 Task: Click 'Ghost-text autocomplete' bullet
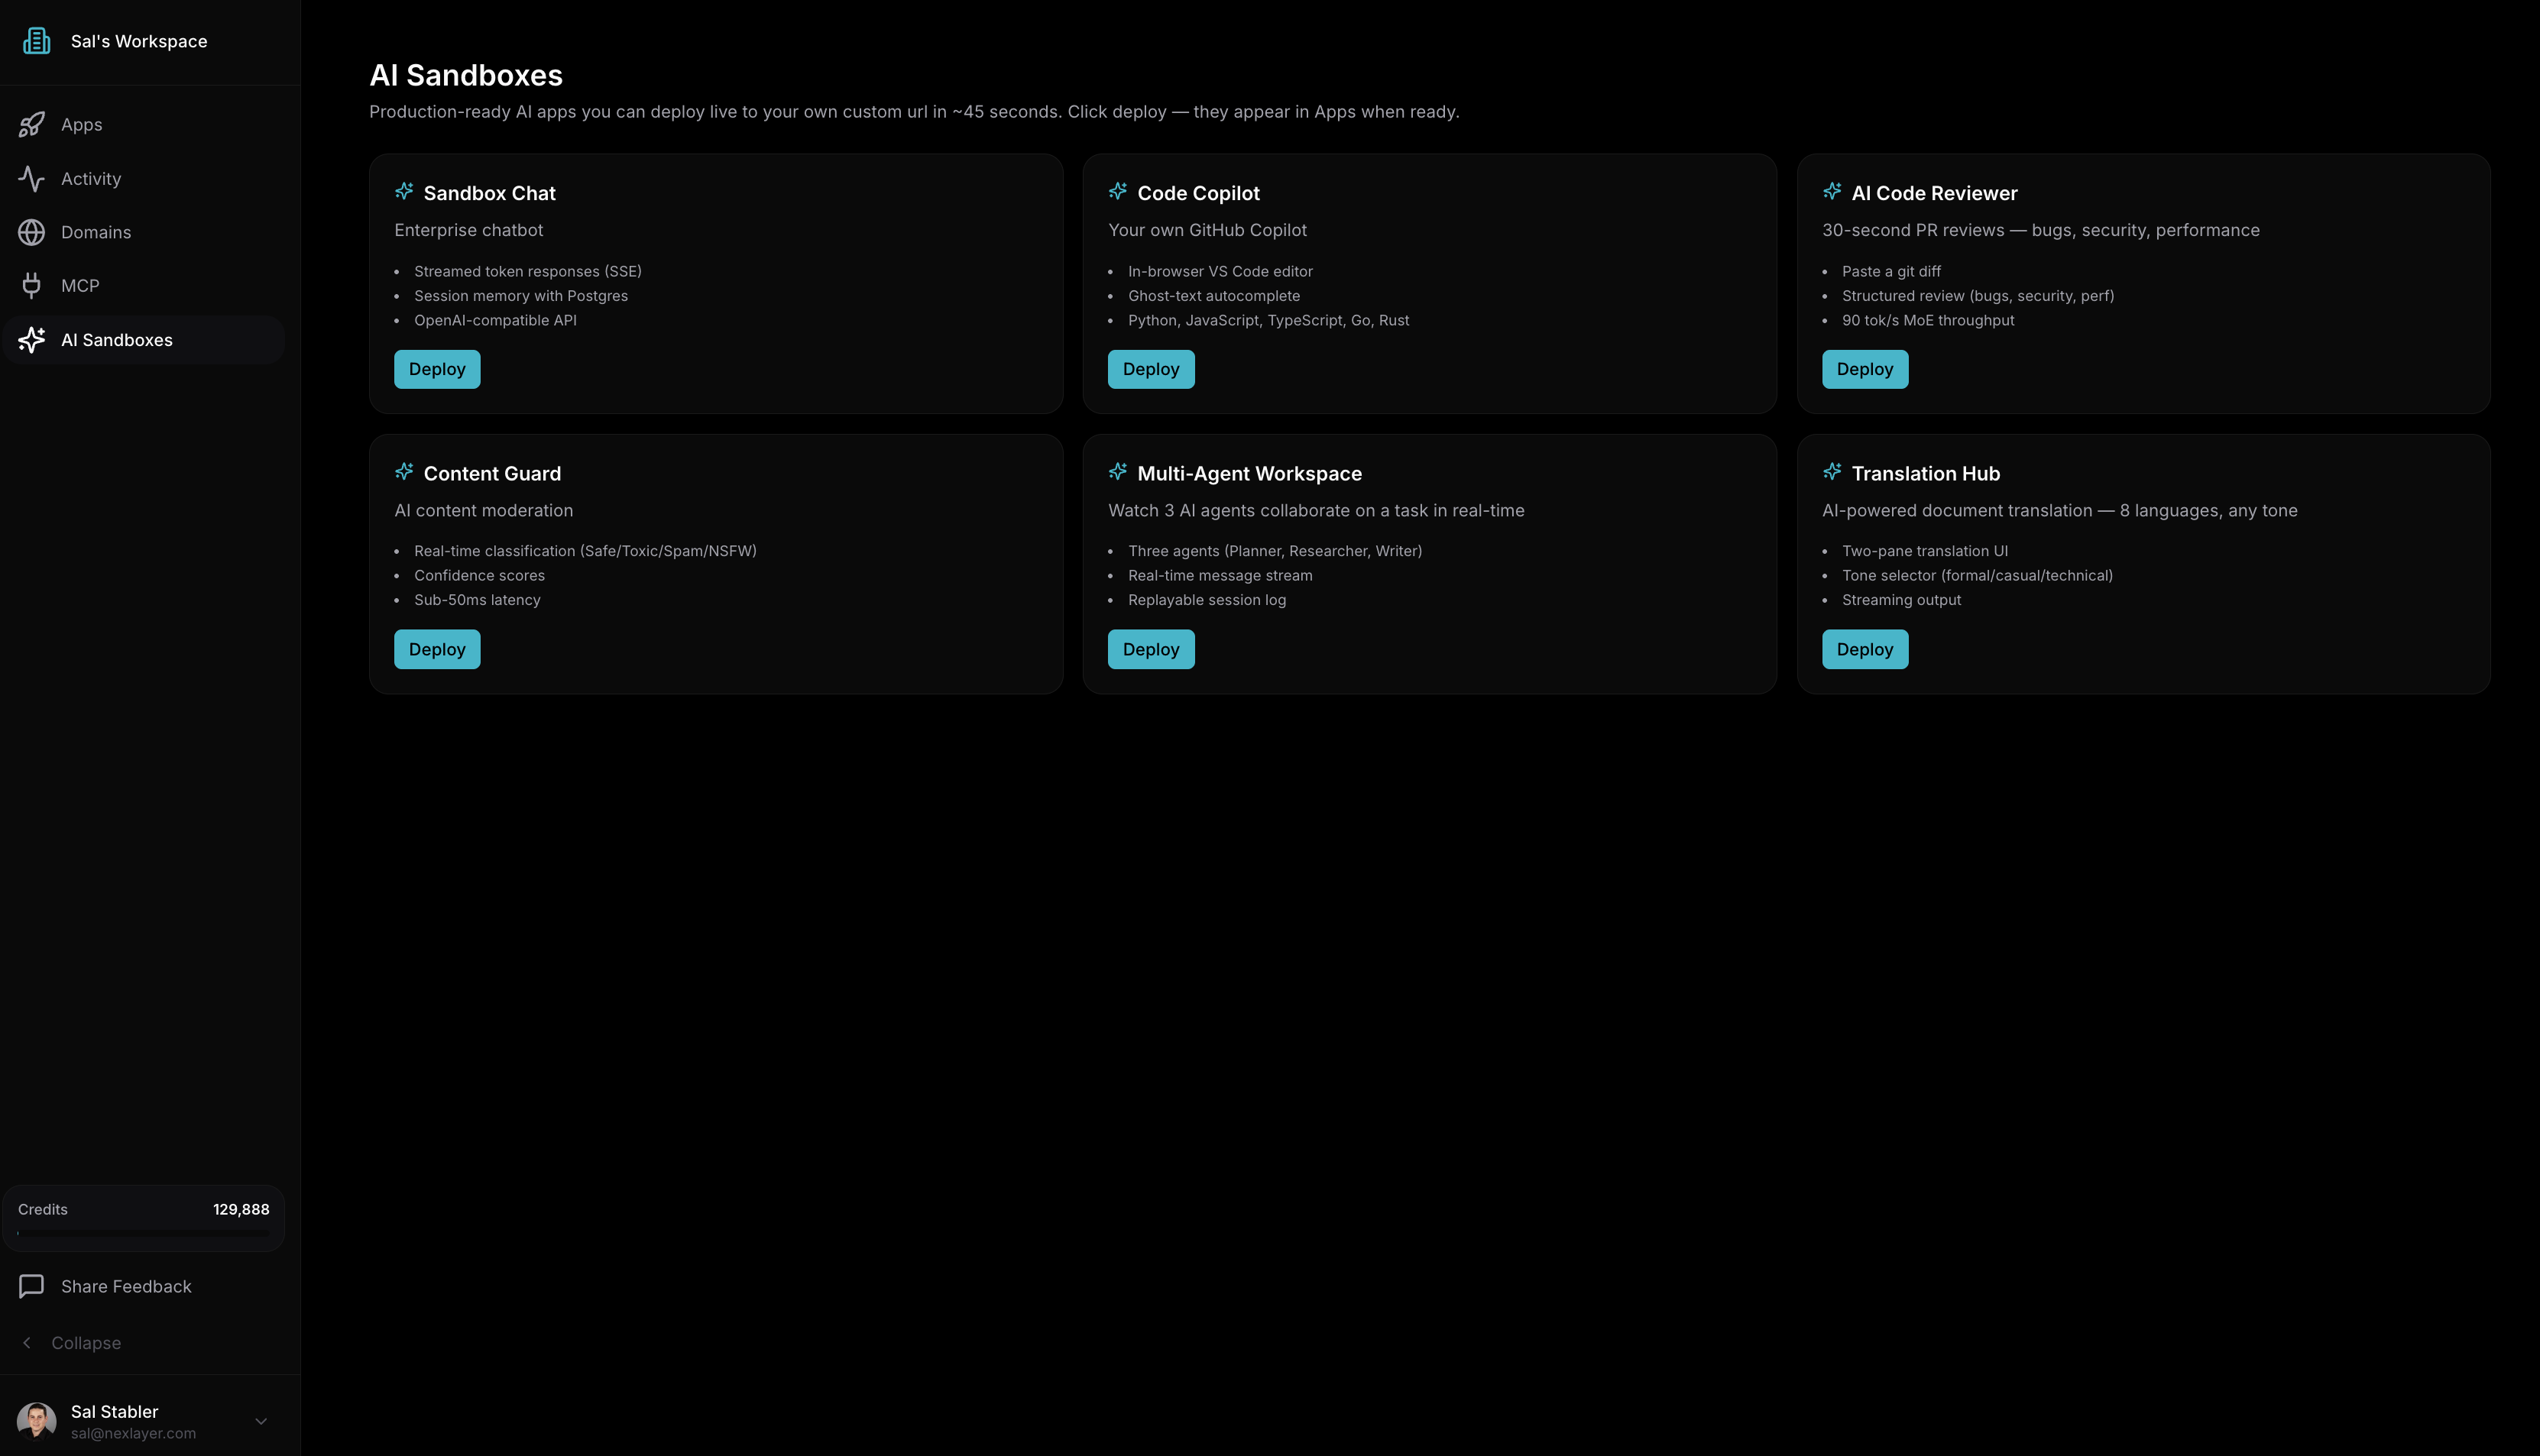coord(1214,296)
